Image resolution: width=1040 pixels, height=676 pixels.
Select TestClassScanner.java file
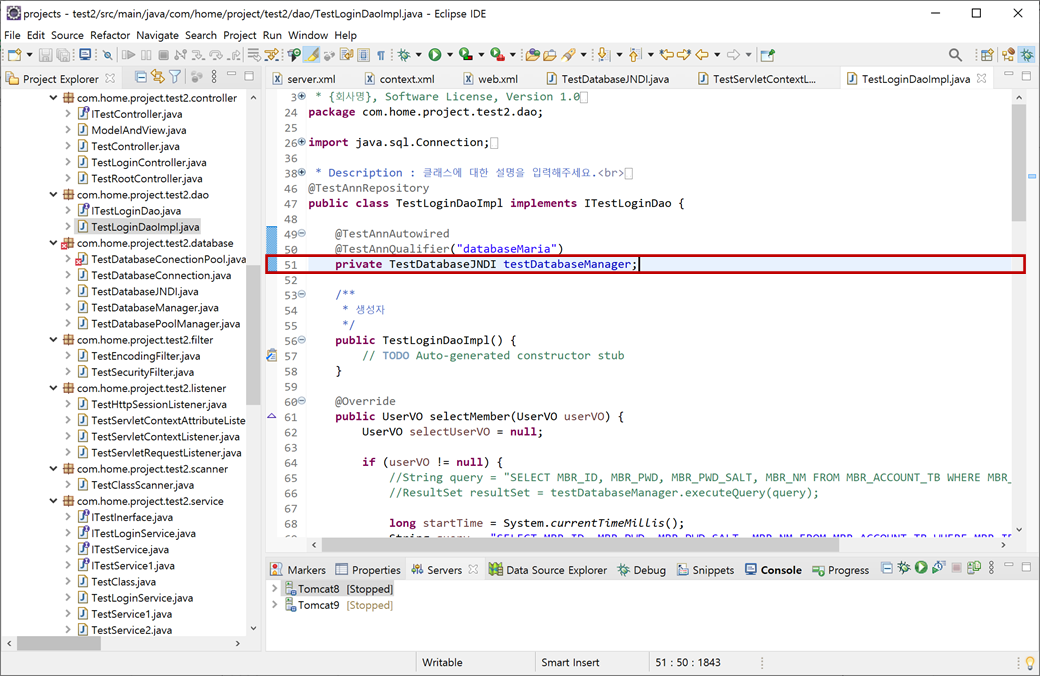pyautogui.click(x=143, y=485)
